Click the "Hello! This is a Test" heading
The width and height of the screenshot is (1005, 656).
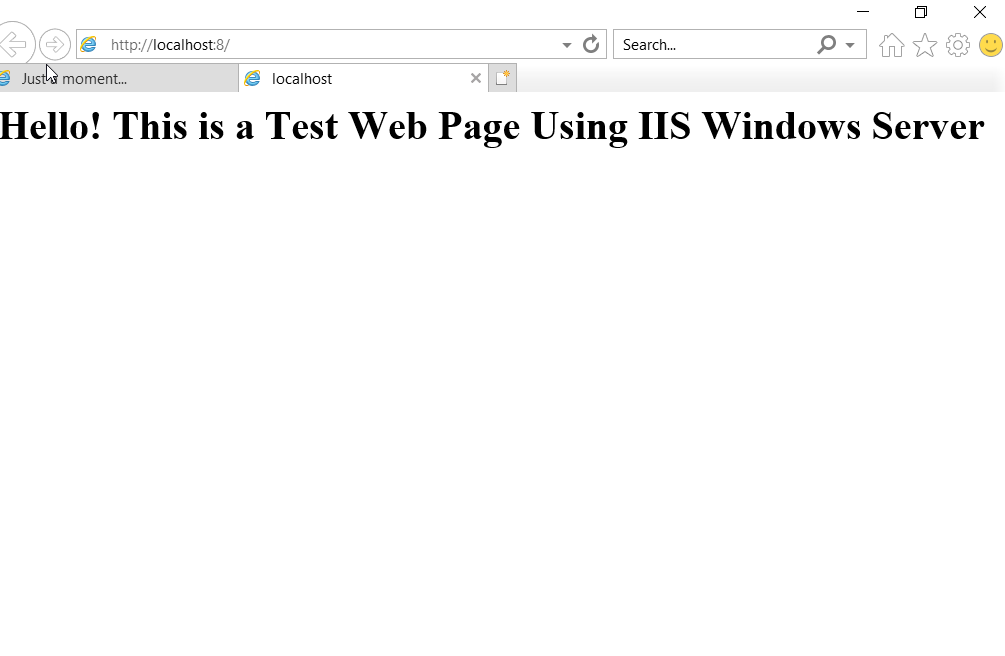coord(492,126)
